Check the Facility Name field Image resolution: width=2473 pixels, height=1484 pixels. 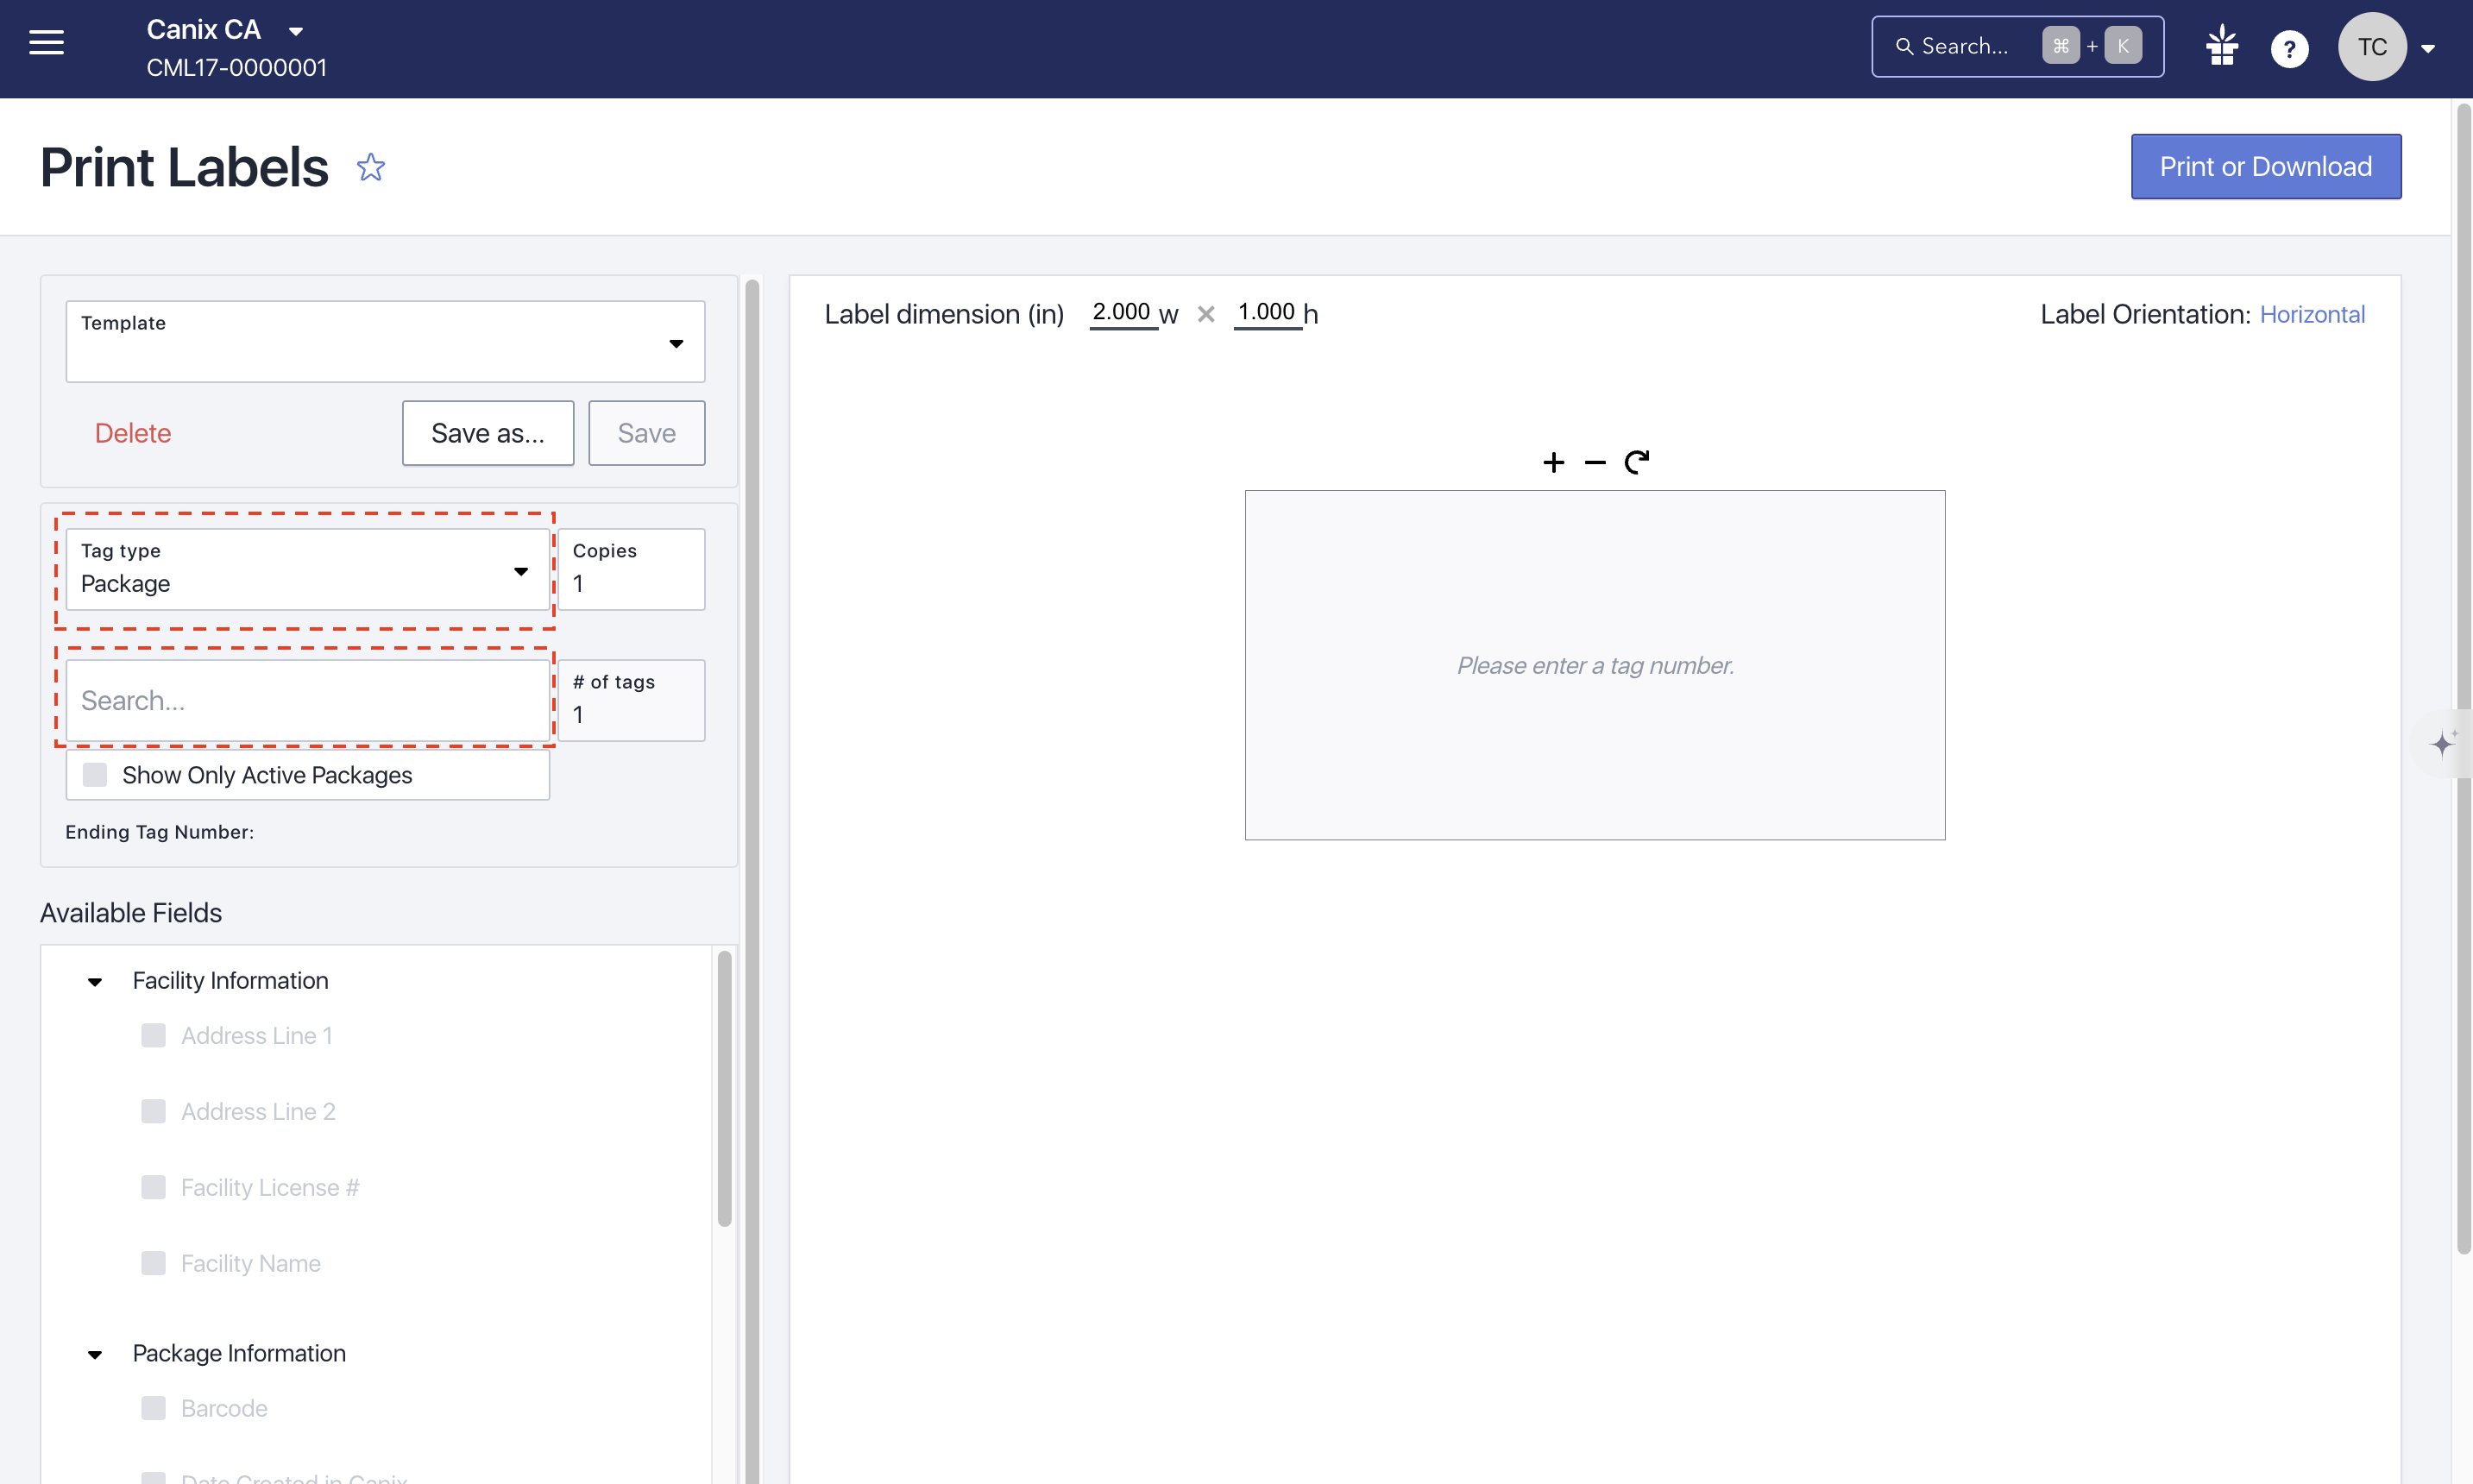[153, 1263]
